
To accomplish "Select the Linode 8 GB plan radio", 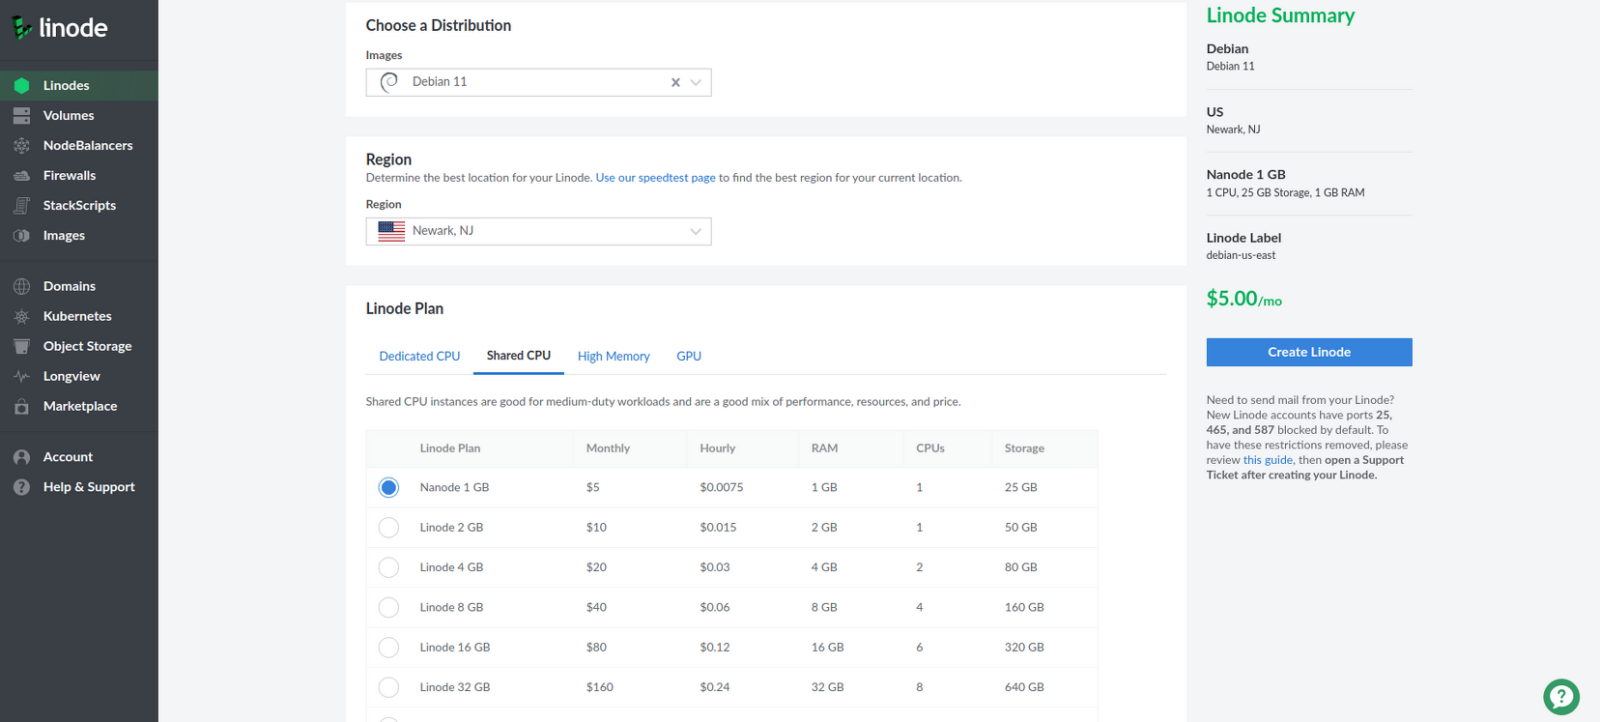I will (x=389, y=608).
